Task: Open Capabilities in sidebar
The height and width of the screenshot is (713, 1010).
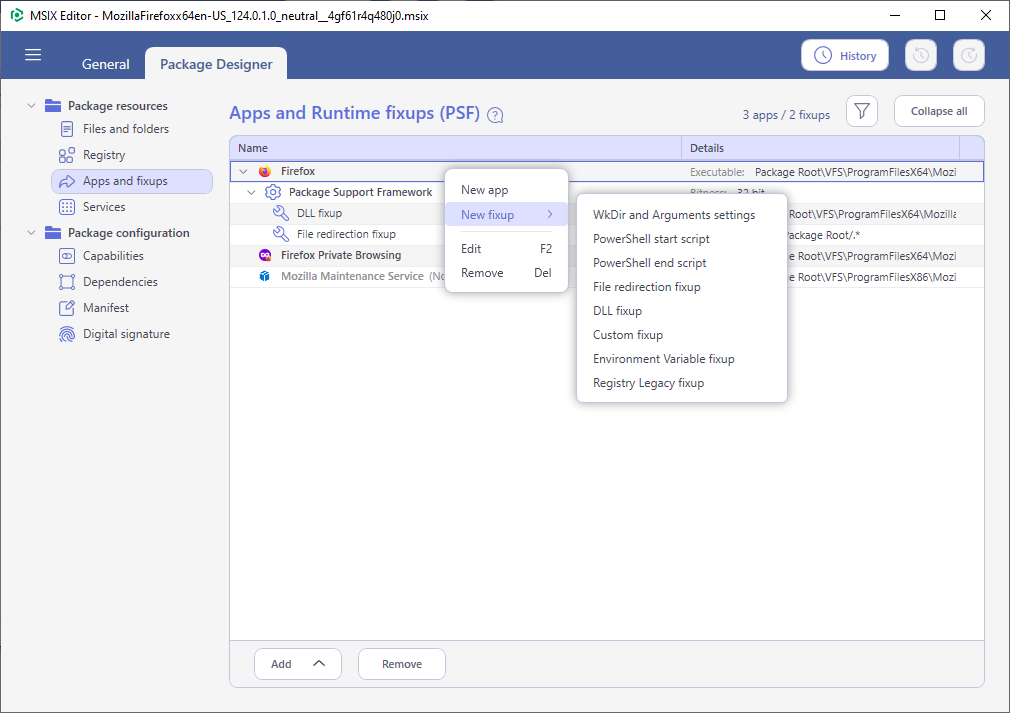Action: tap(113, 256)
